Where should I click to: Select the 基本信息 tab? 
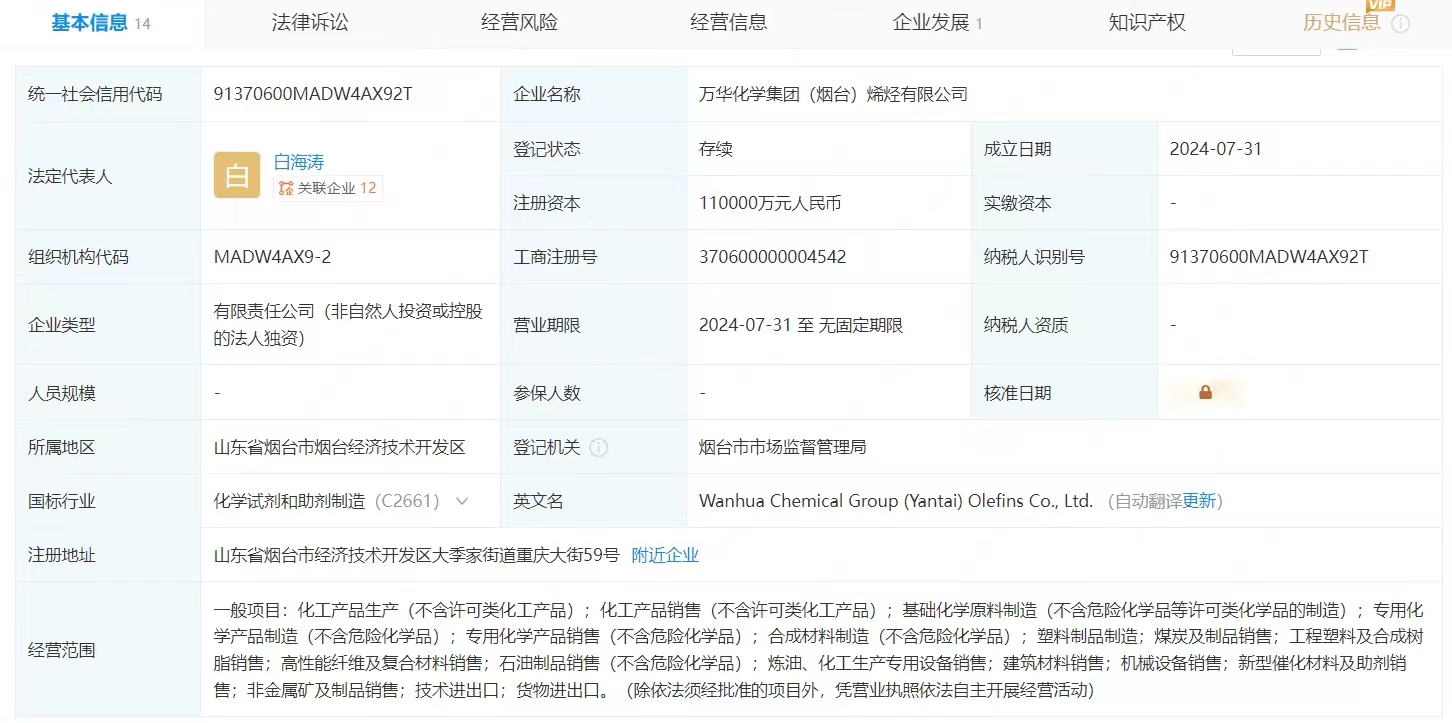[90, 22]
